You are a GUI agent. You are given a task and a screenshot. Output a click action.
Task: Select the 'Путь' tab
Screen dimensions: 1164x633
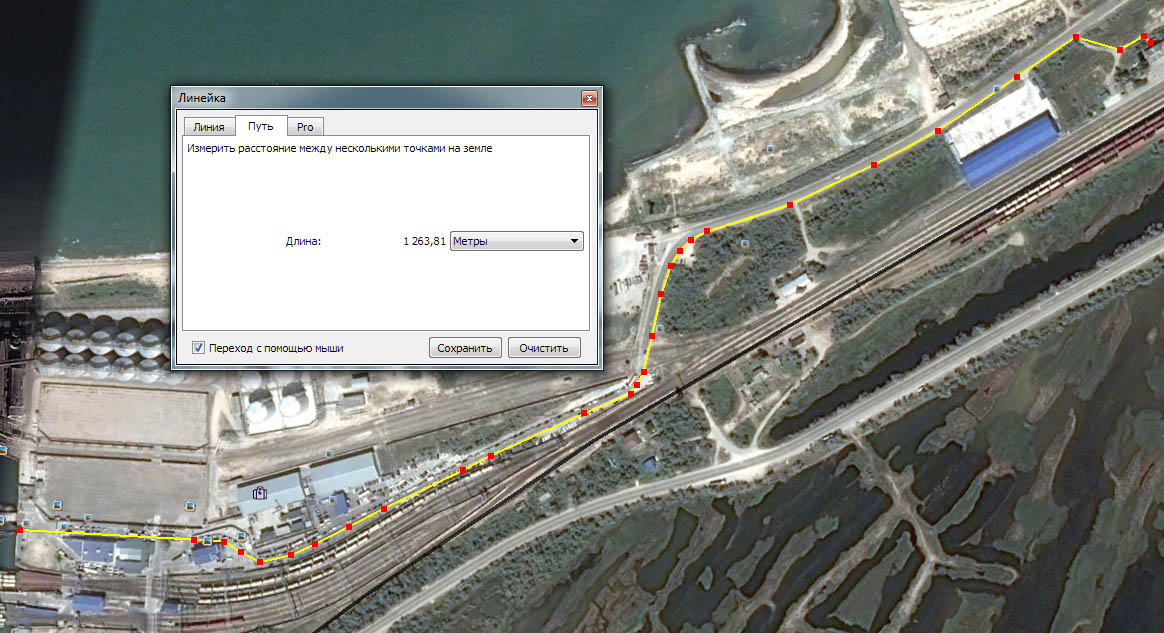click(261, 127)
